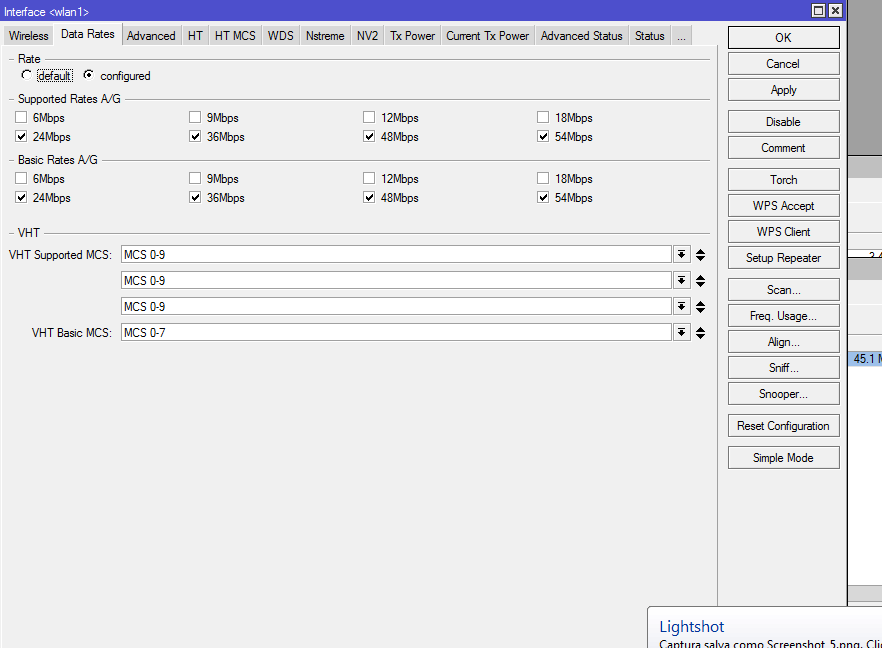Image resolution: width=882 pixels, height=648 pixels.
Task: Switch to the WDS tab
Action: (280, 35)
